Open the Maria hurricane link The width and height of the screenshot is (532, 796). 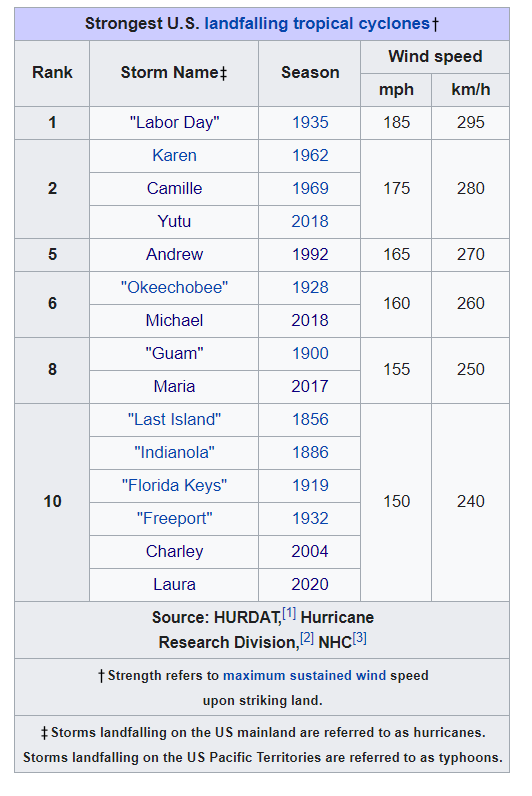tap(174, 386)
